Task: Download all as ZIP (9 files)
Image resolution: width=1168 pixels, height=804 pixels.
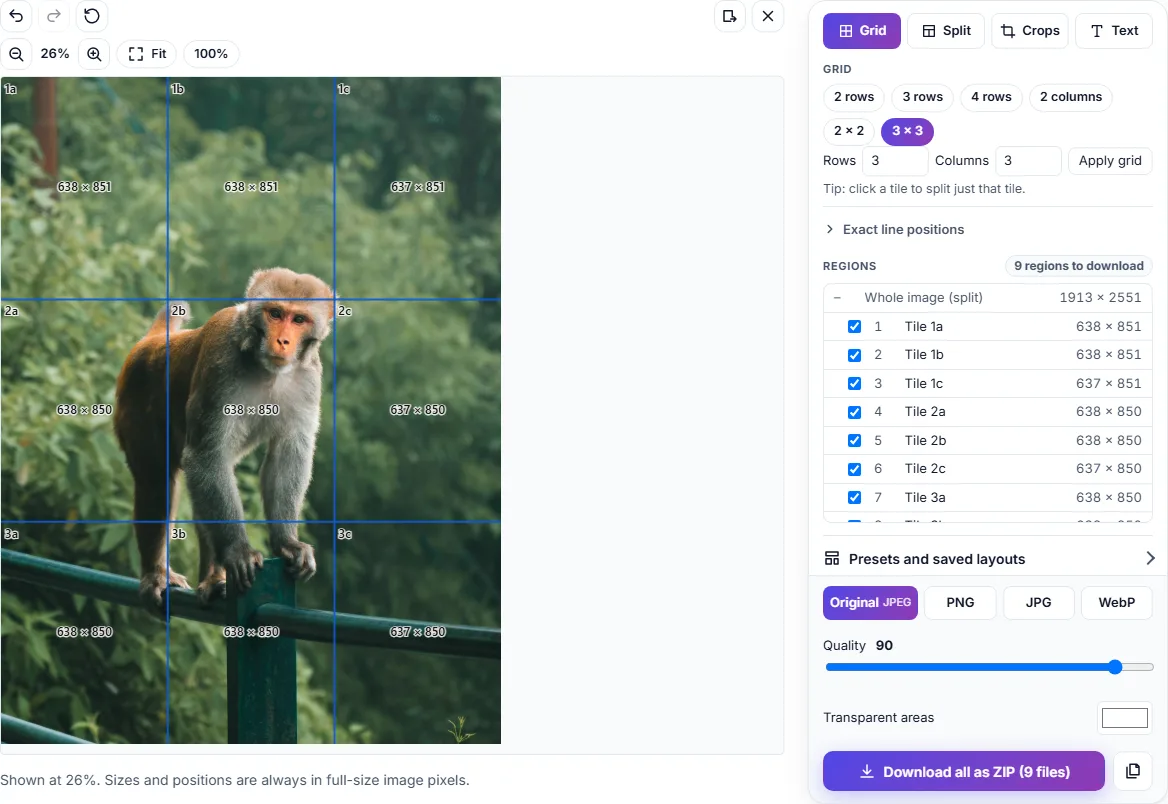Action: tap(963, 771)
